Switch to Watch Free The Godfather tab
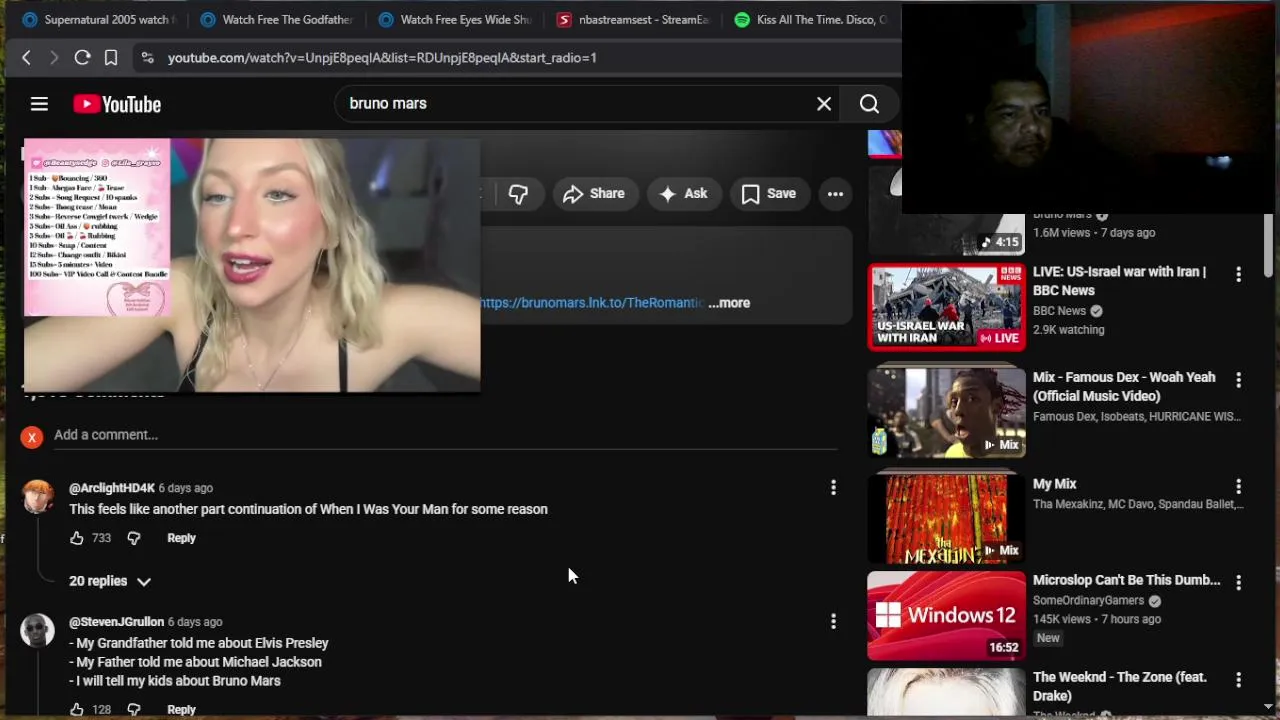The width and height of the screenshot is (1280, 720). pos(277,20)
